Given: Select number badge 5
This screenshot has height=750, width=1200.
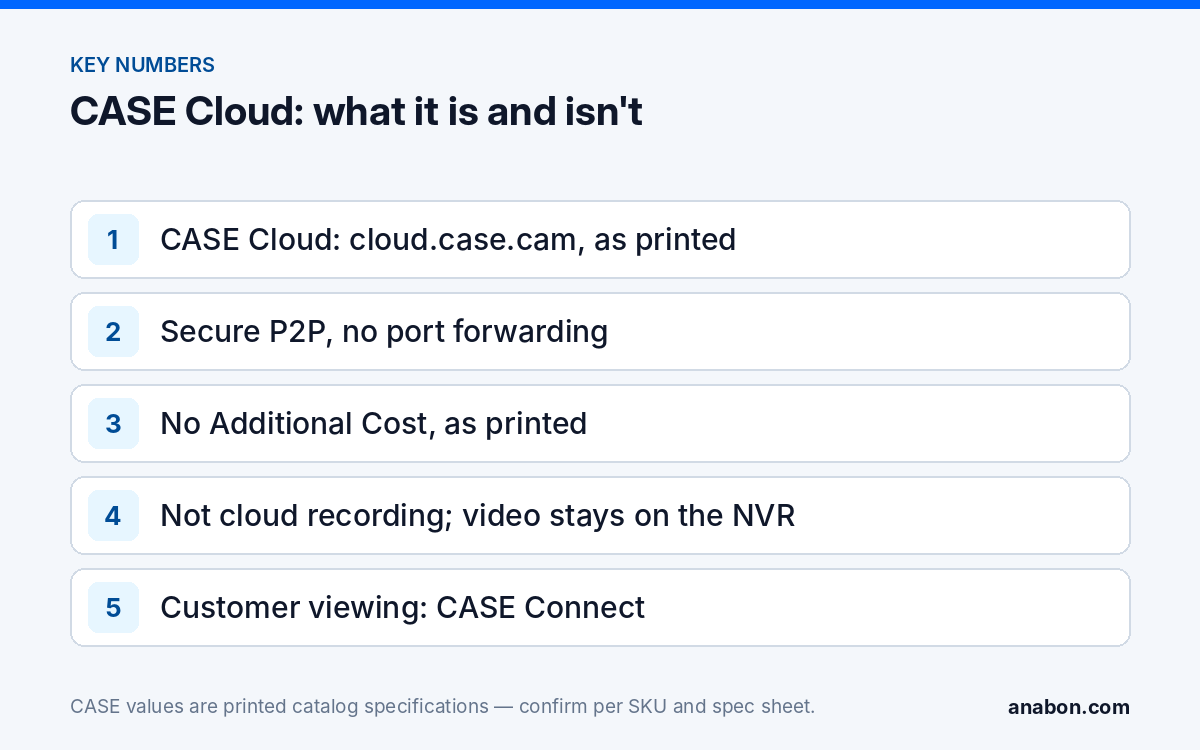Looking at the screenshot, I should pyautogui.click(x=113, y=608).
